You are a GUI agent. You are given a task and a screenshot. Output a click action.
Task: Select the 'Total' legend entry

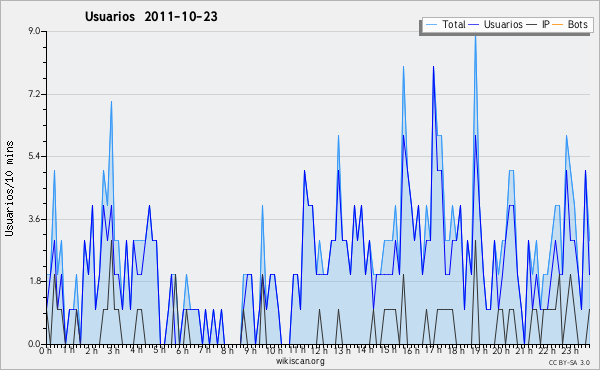click(453, 24)
